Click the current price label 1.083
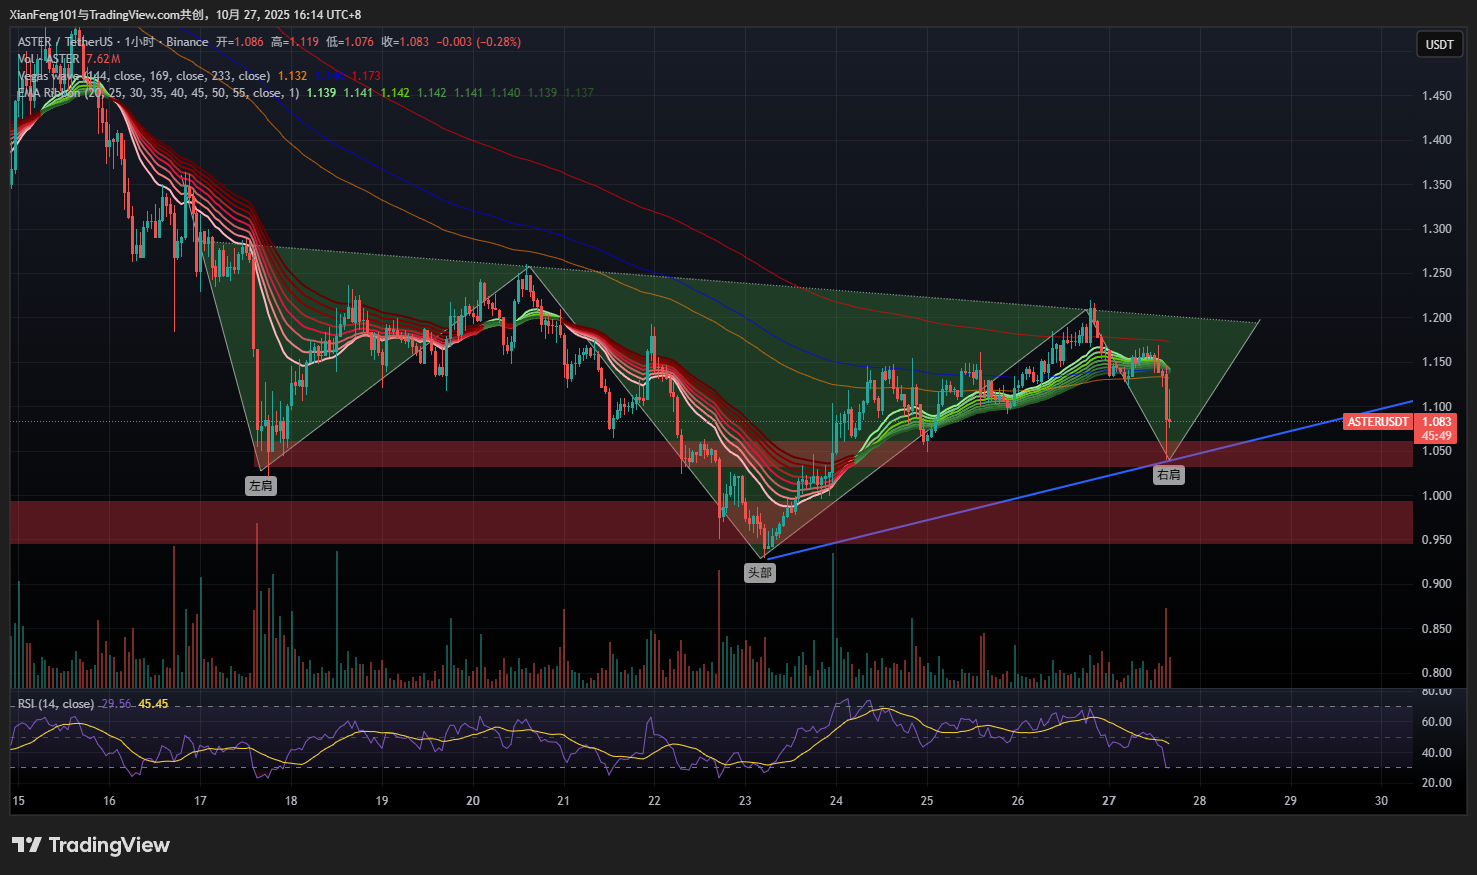The height and width of the screenshot is (875, 1477). point(1436,422)
